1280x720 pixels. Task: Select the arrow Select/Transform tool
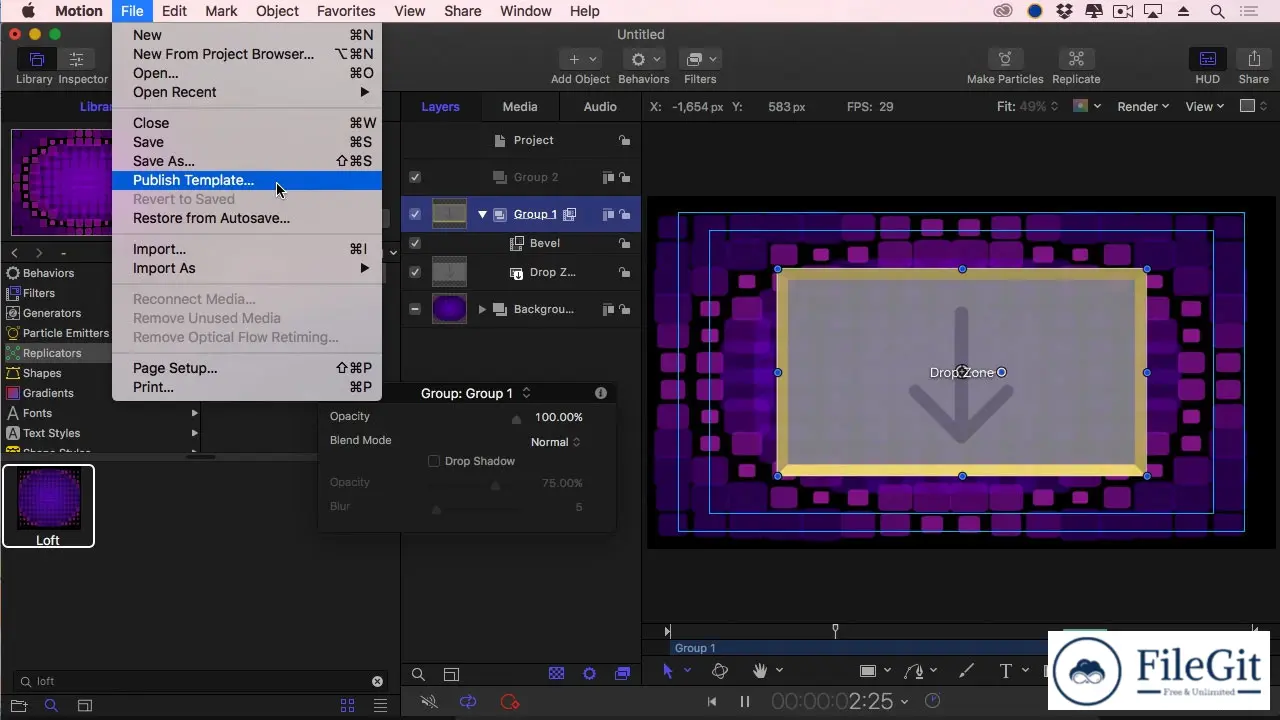tap(668, 671)
